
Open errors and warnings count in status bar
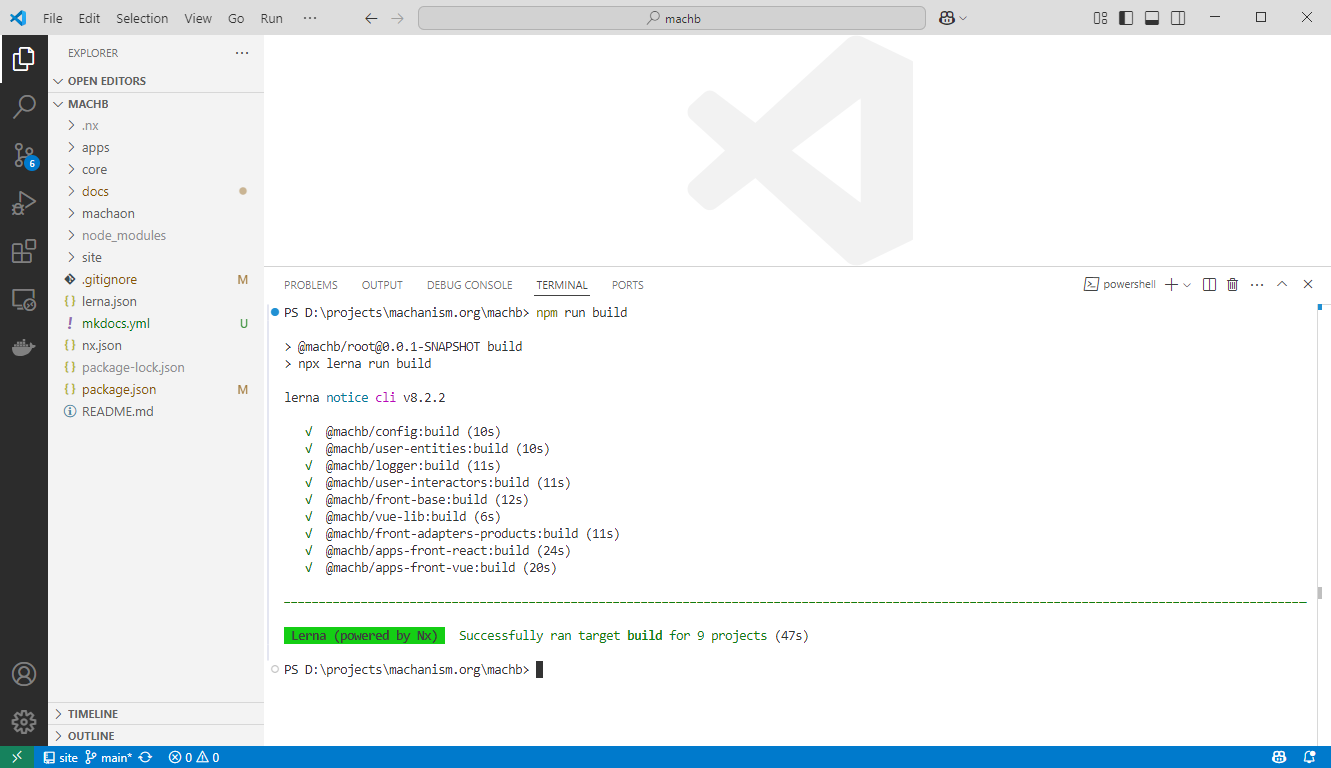click(194, 757)
